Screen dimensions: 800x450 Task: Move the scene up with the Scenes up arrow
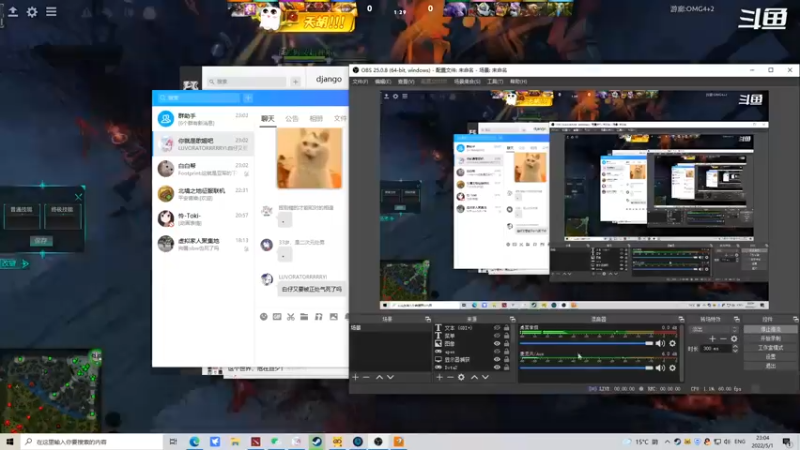[379, 377]
